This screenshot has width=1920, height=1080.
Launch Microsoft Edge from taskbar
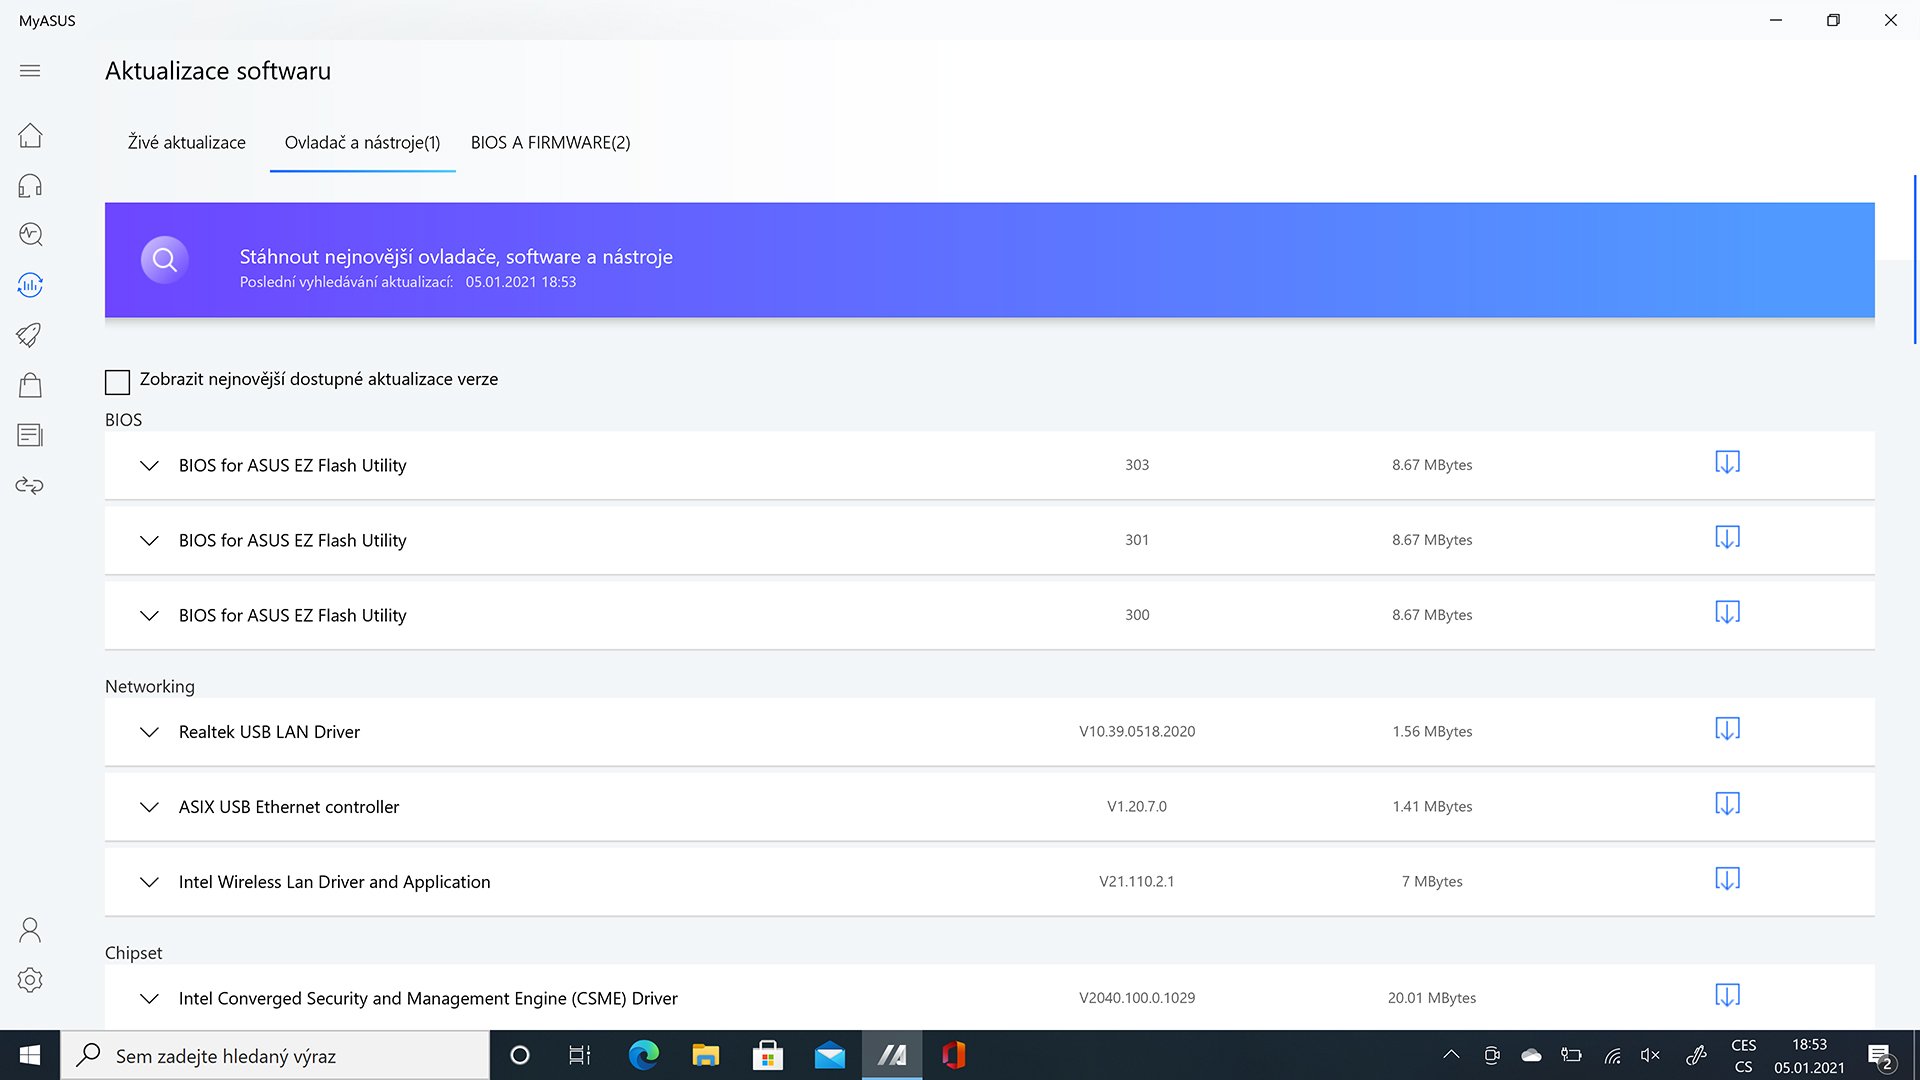pyautogui.click(x=643, y=1055)
